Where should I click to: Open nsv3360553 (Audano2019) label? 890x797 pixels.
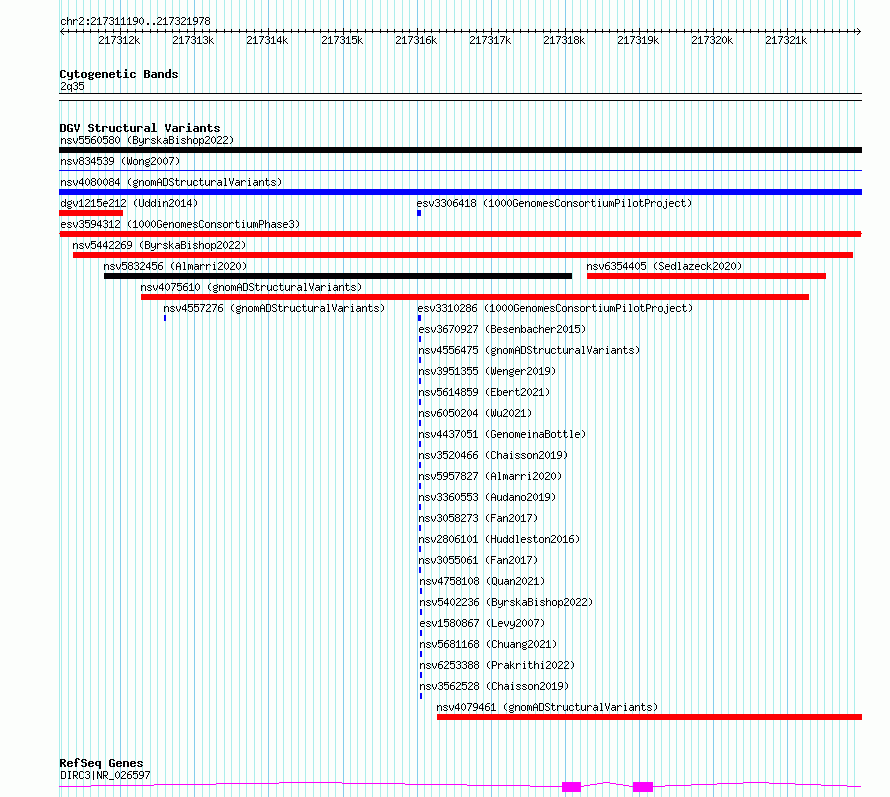(x=487, y=497)
